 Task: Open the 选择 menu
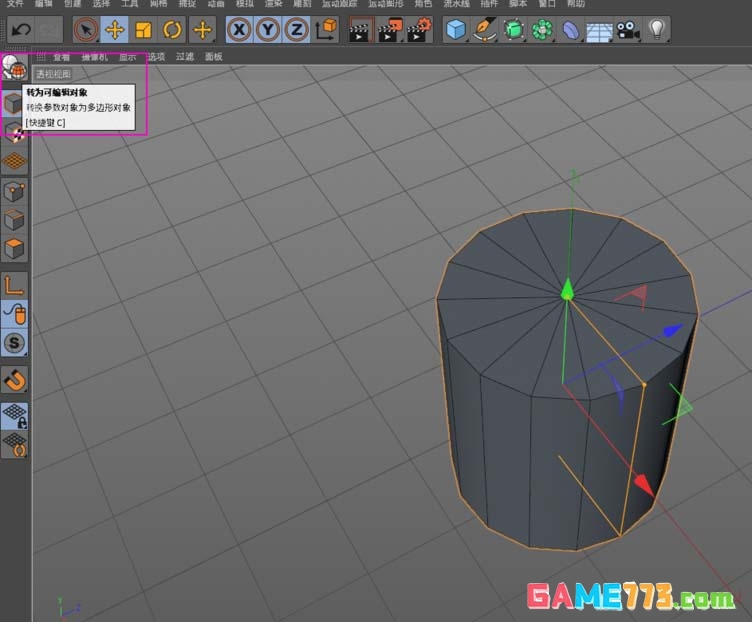point(101,3)
